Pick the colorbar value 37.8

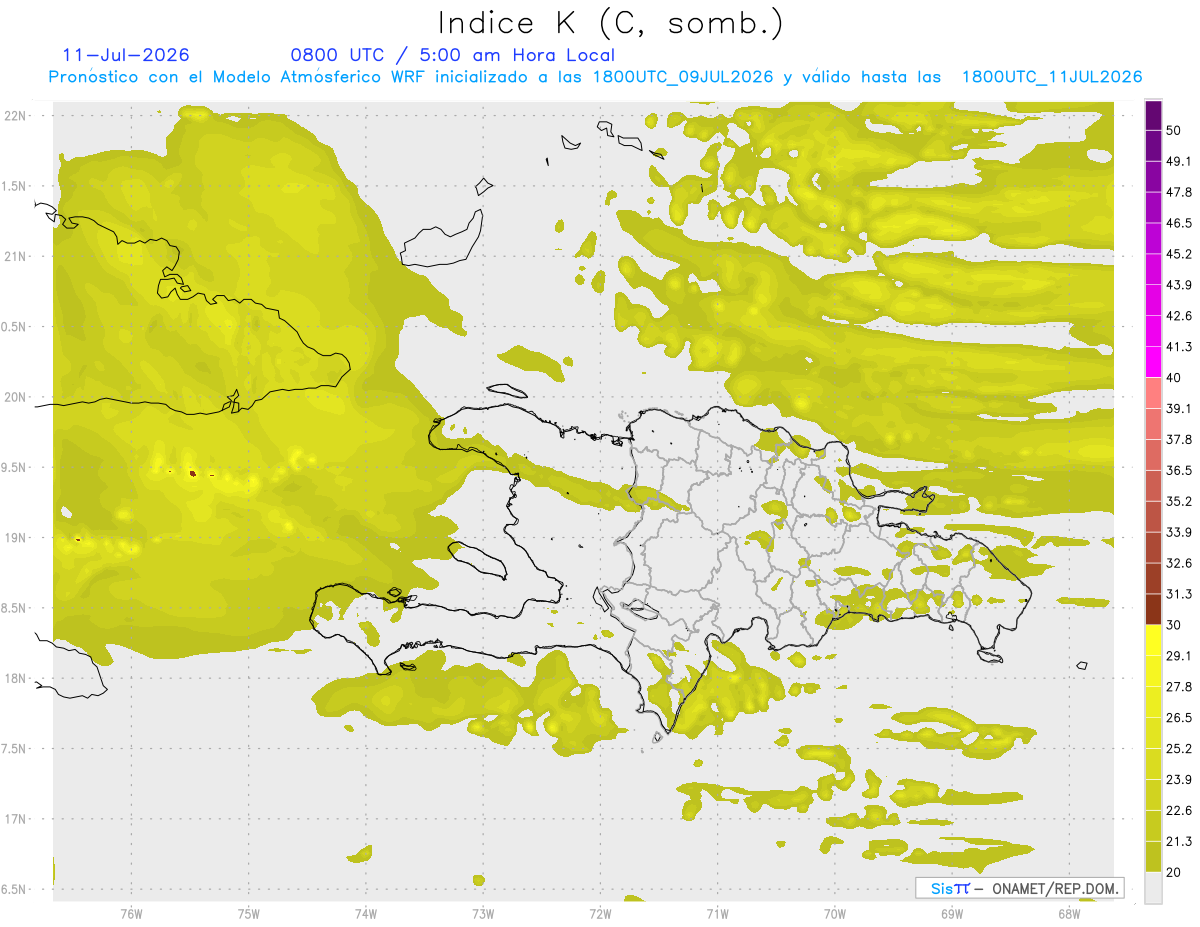coord(1179,440)
